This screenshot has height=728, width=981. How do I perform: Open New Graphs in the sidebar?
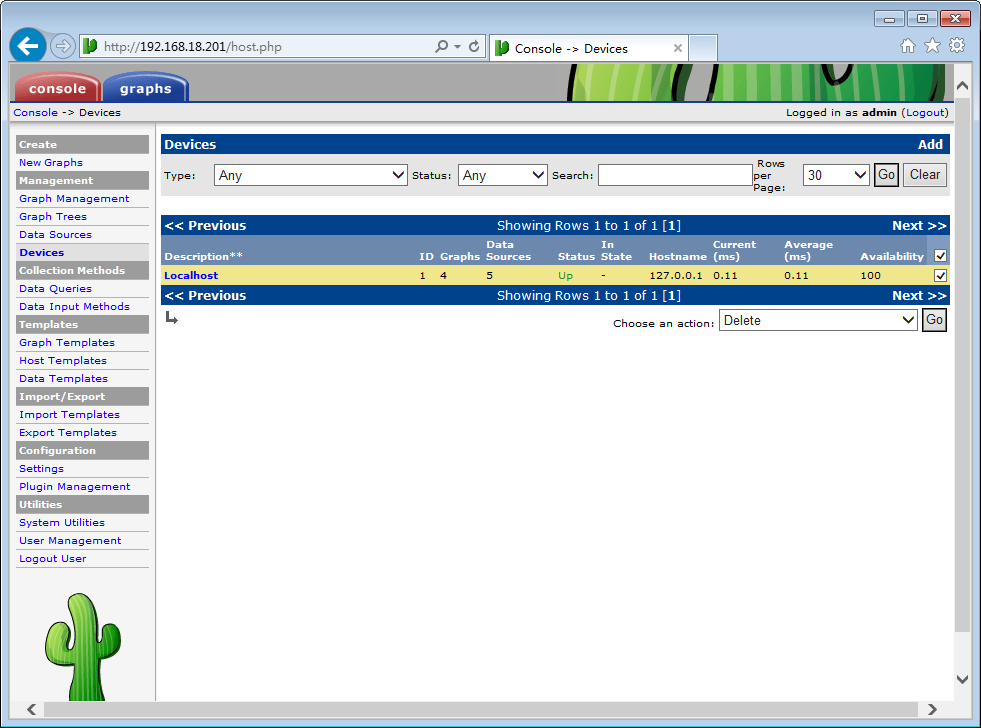[x=51, y=163]
